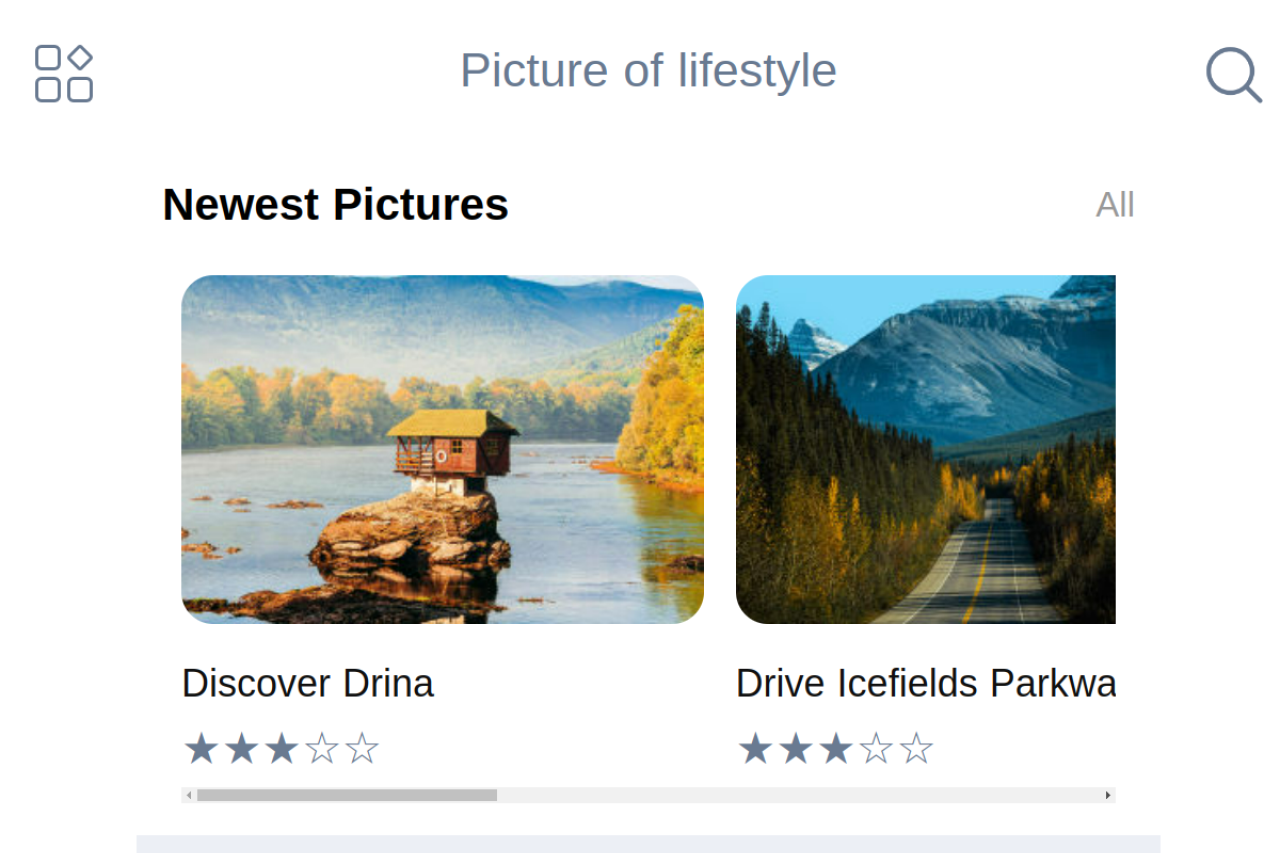The height and width of the screenshot is (853, 1280).
Task: Give Discover Drina five stars
Action: pyautogui.click(x=362, y=748)
